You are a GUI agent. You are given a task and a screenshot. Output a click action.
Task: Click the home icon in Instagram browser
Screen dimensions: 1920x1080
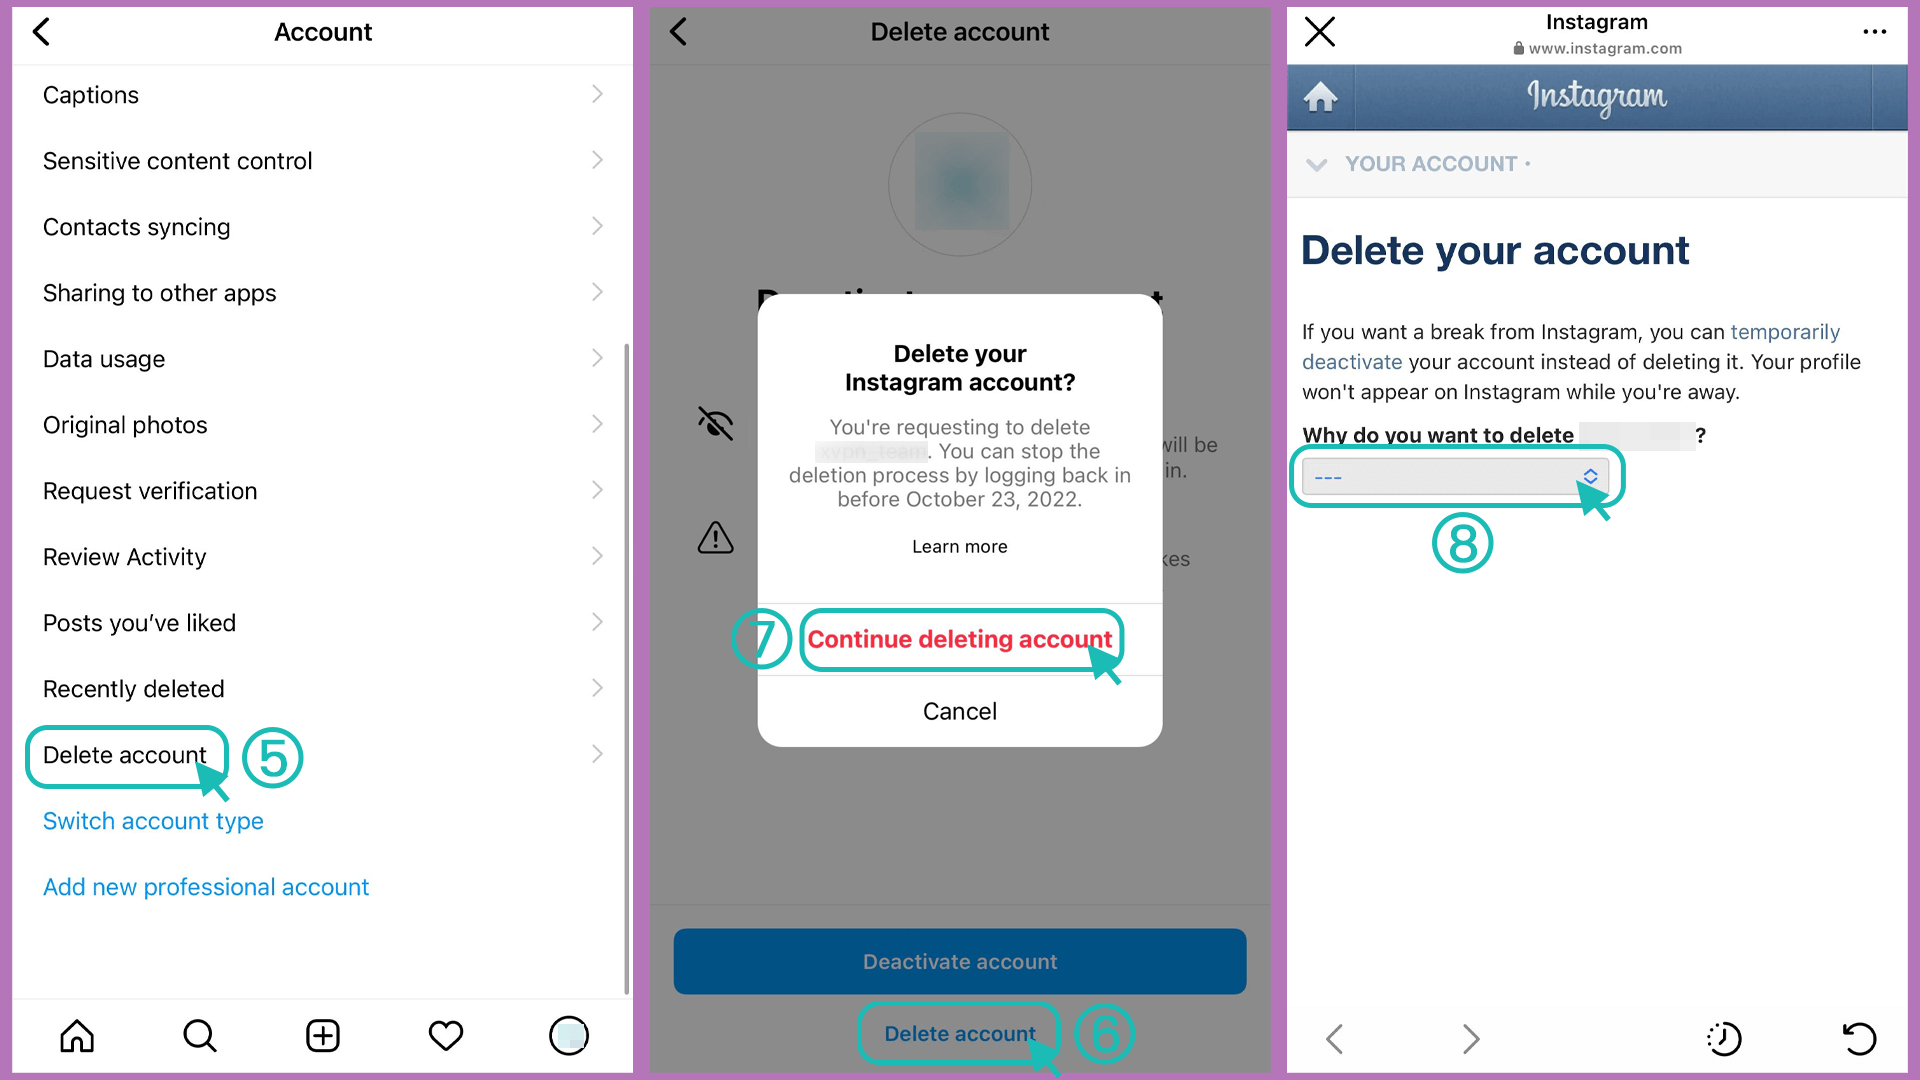1321,96
